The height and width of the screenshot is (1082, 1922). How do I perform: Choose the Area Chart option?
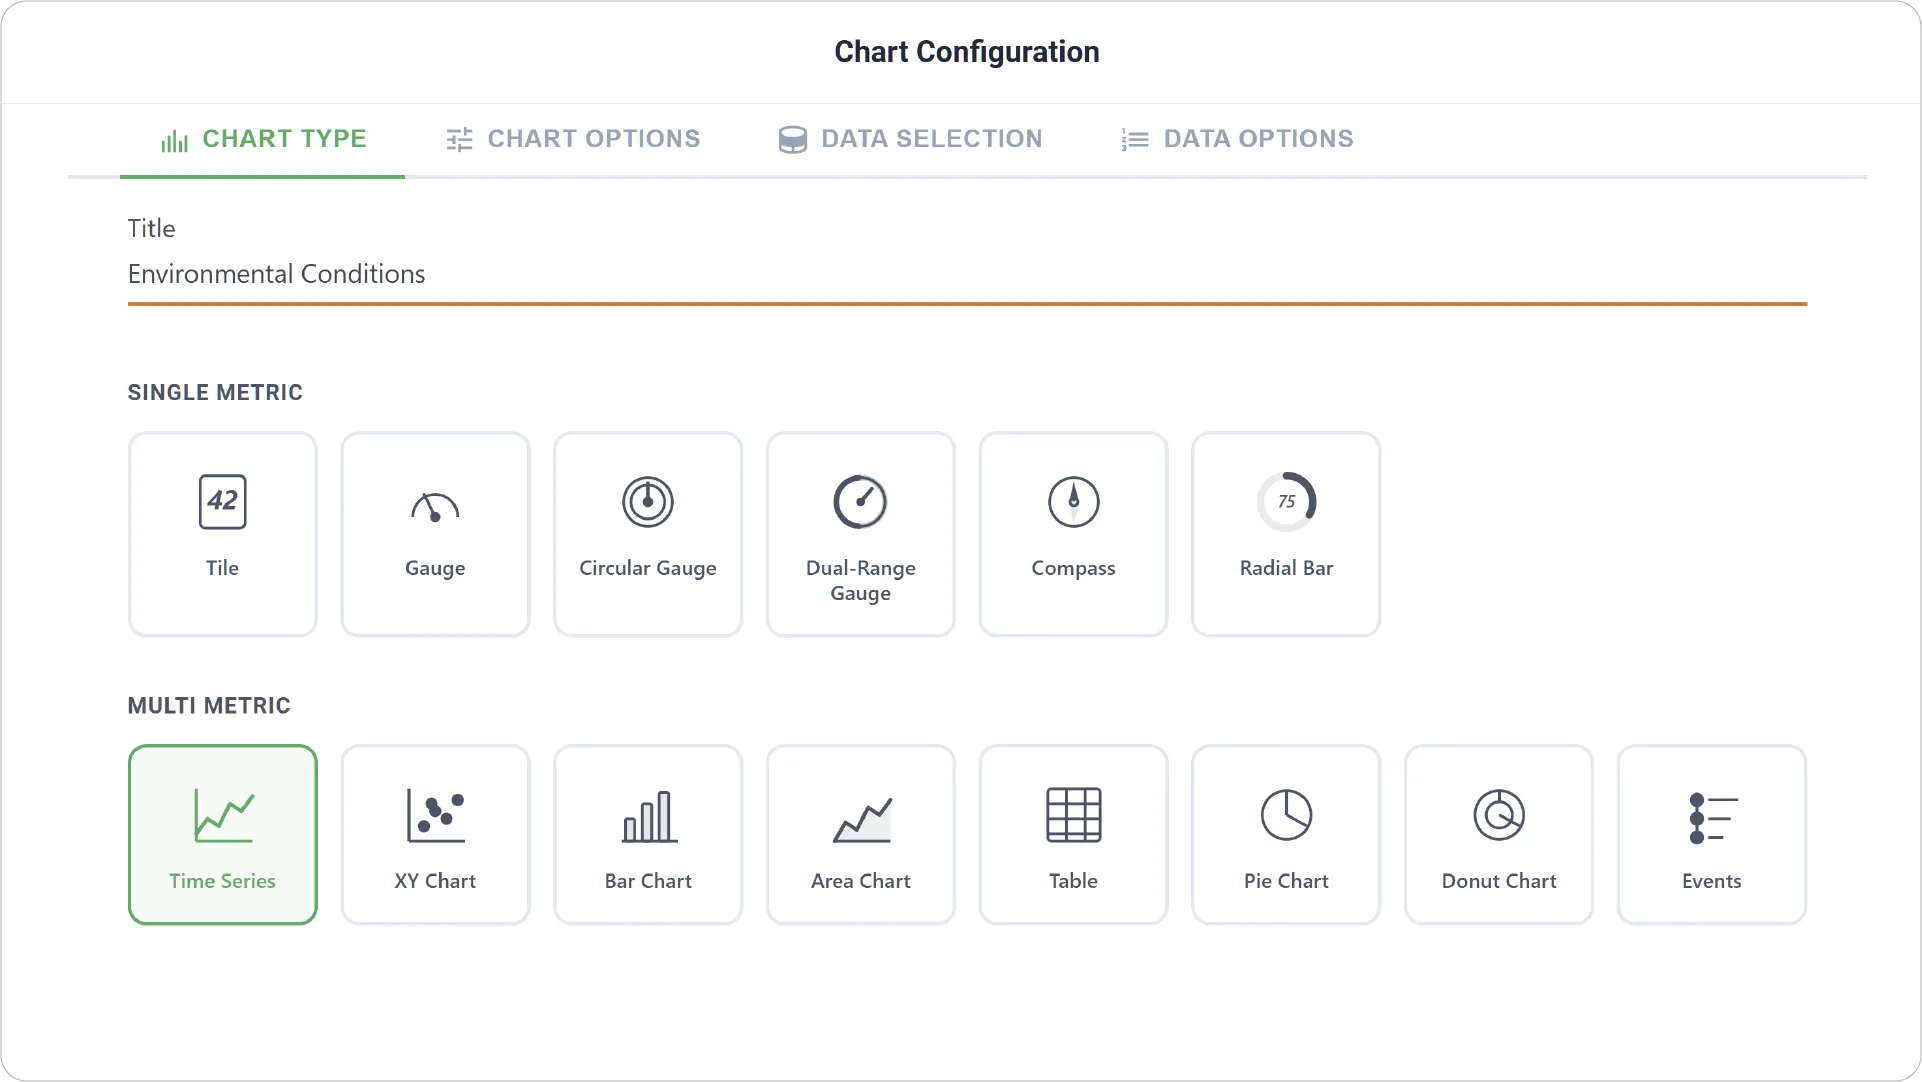click(x=861, y=834)
